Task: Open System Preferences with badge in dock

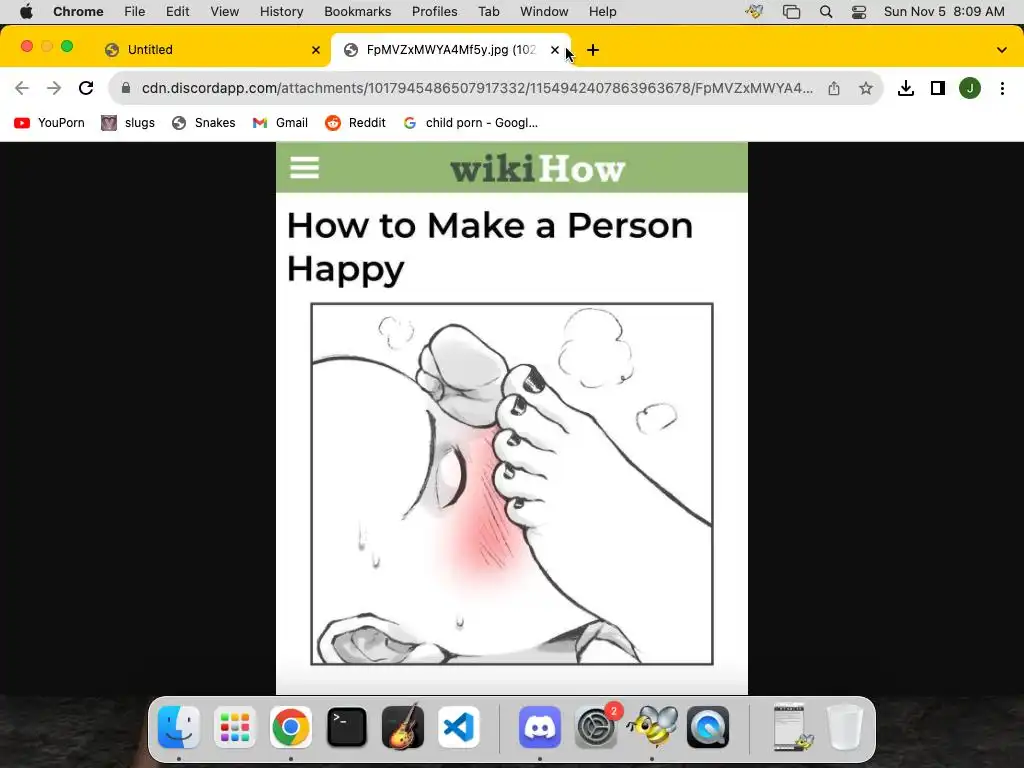Action: 596,727
